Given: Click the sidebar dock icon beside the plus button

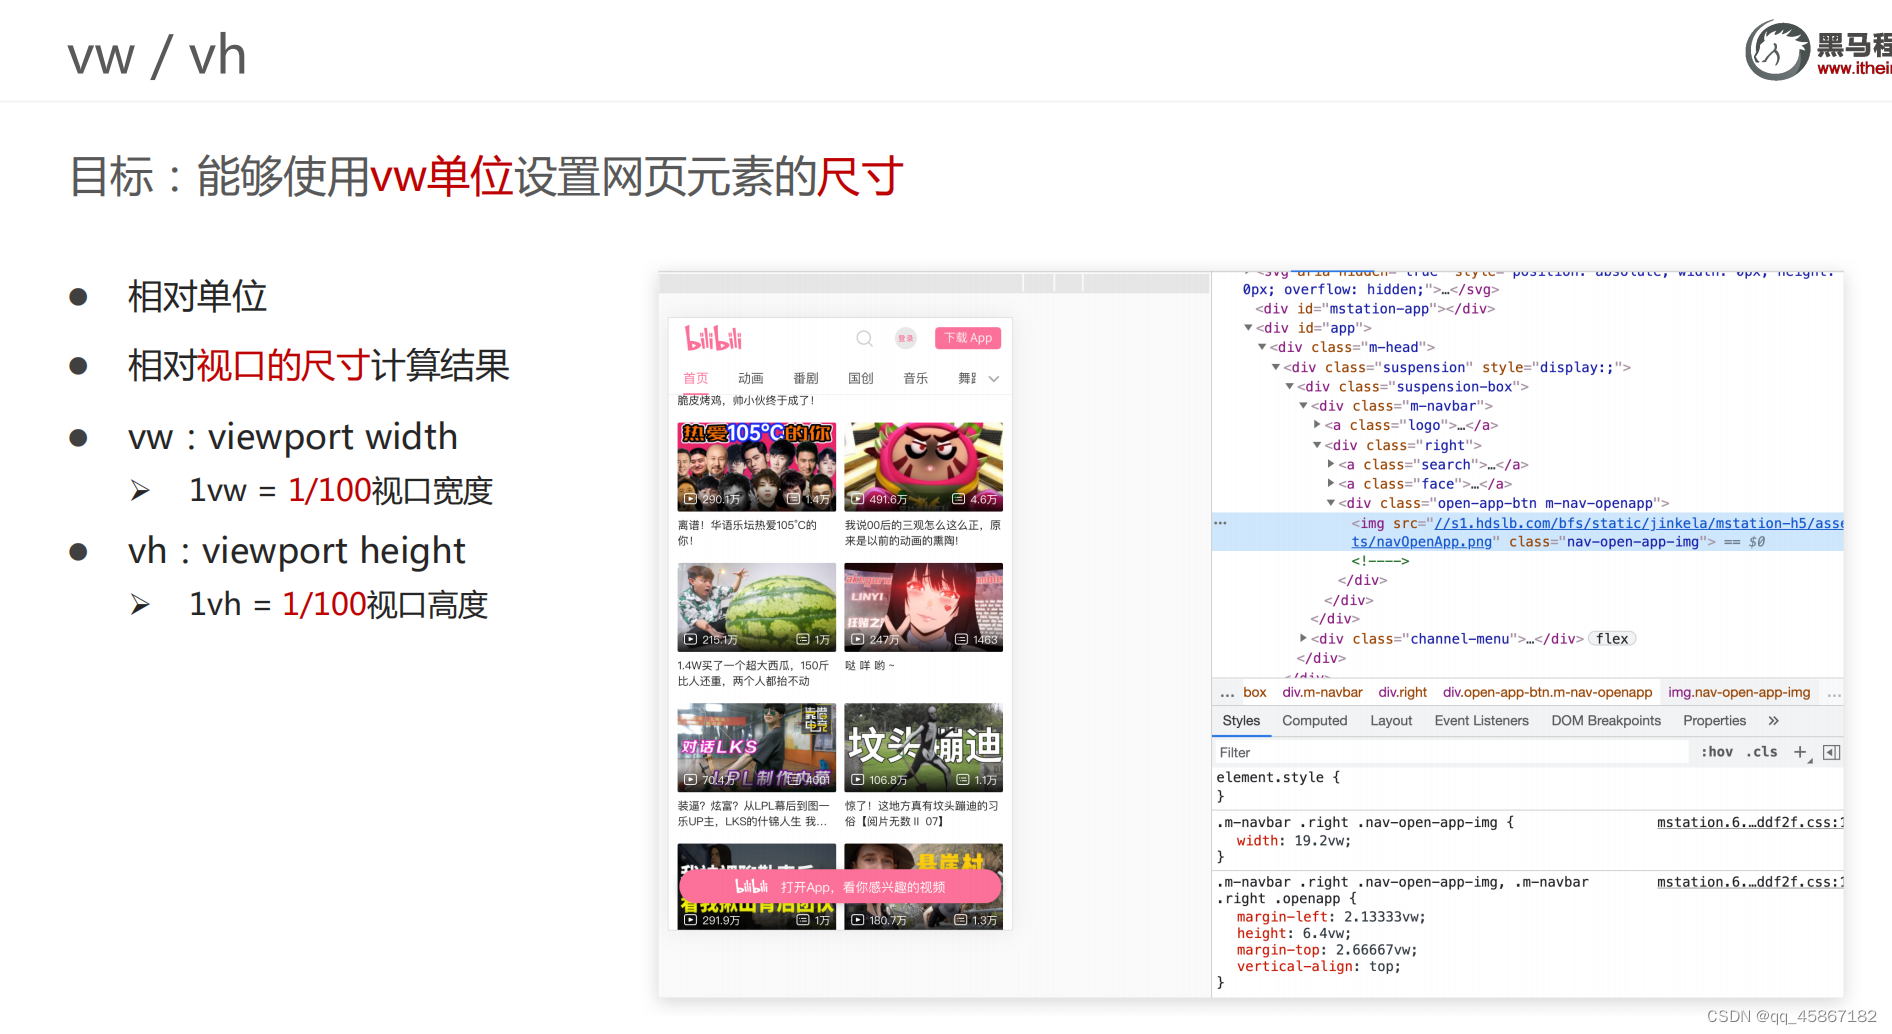Looking at the screenshot, I should (1832, 751).
